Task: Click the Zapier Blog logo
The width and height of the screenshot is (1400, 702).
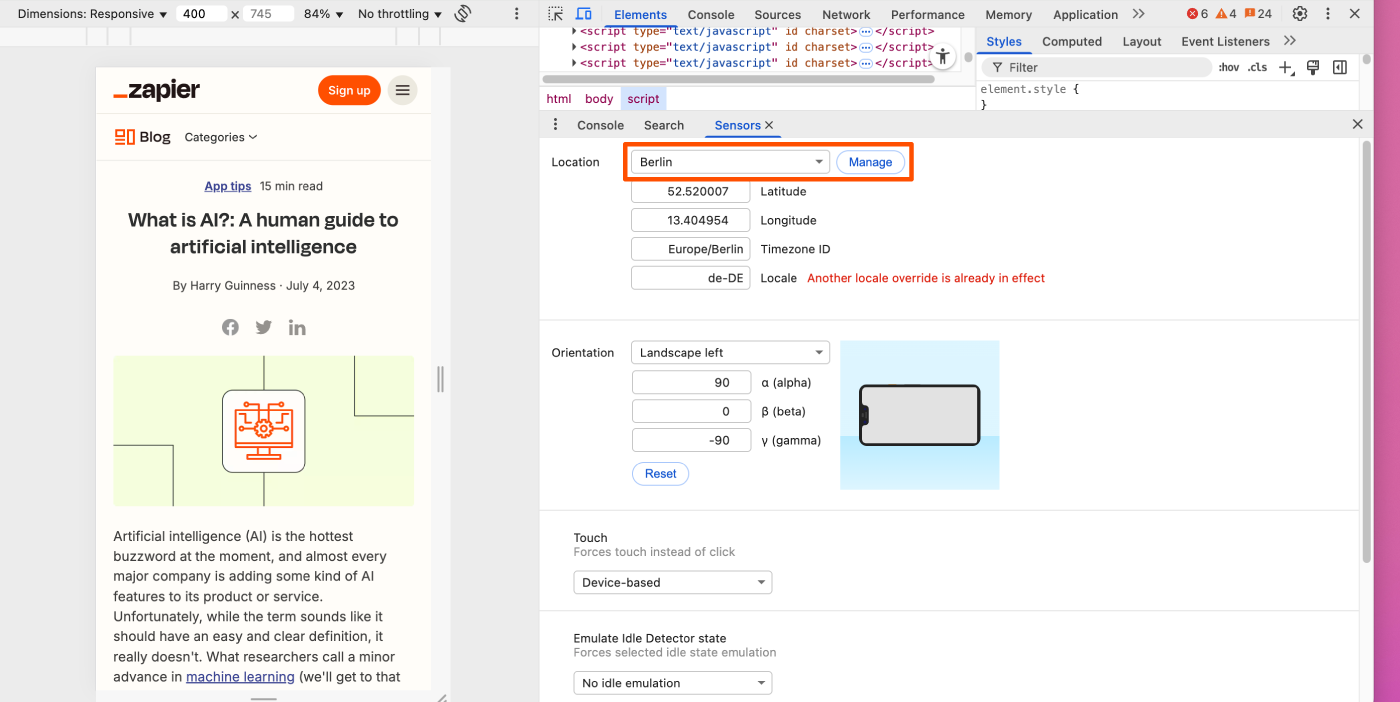Action: (143, 137)
